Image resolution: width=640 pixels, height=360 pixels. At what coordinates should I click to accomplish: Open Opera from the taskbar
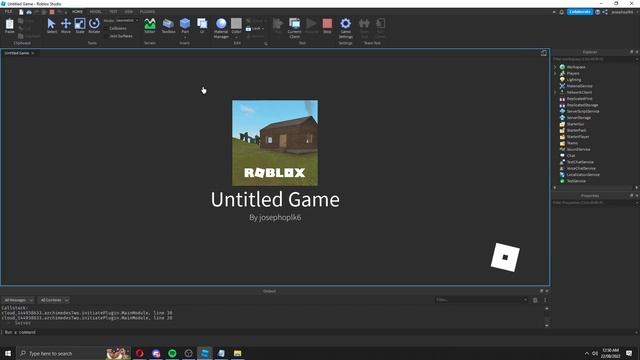[x=140, y=353]
